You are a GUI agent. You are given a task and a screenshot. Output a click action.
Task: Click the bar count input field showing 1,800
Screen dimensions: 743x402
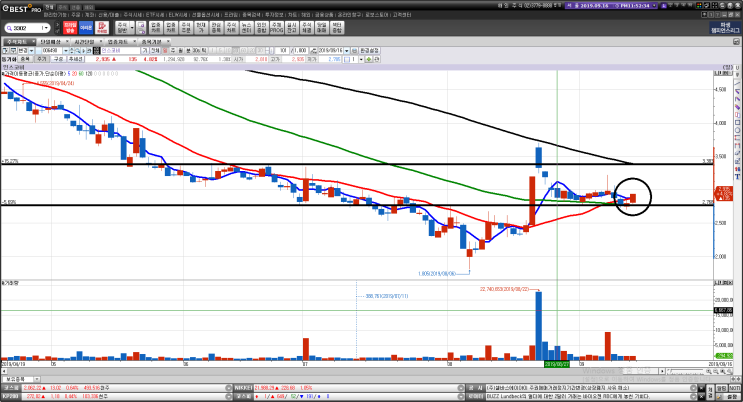coord(299,50)
